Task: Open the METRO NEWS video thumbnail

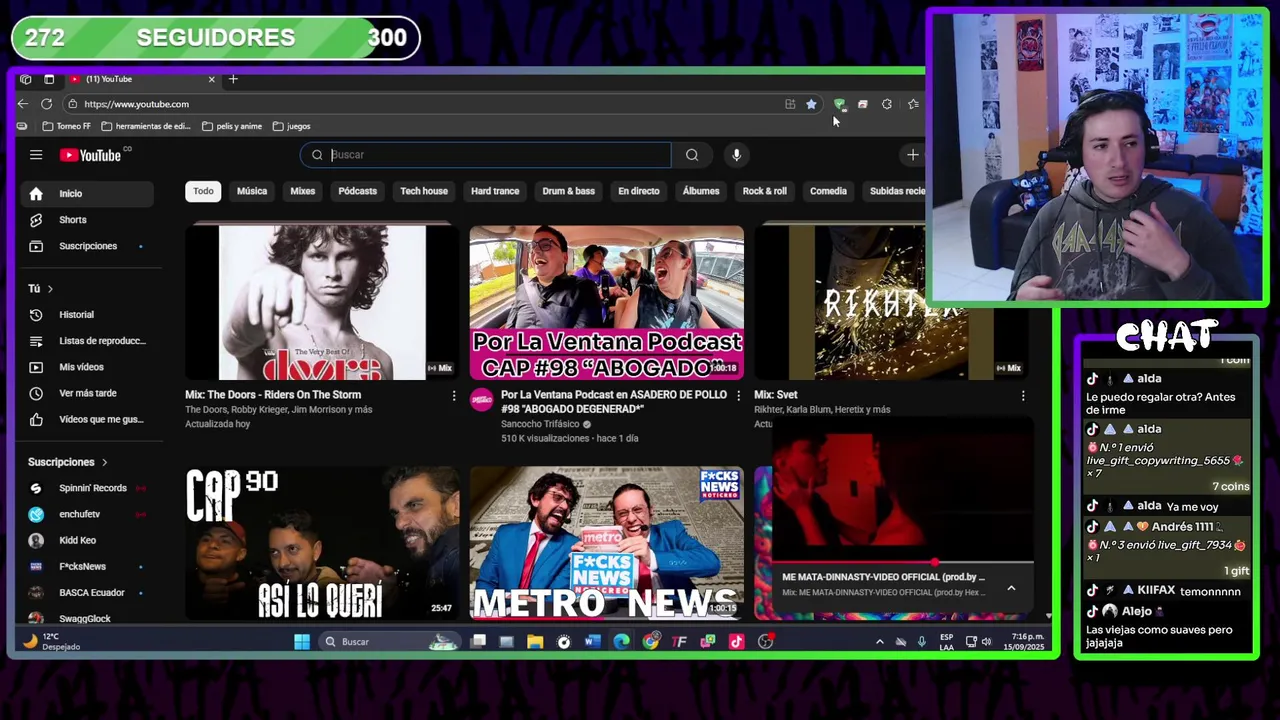Action: point(607,543)
